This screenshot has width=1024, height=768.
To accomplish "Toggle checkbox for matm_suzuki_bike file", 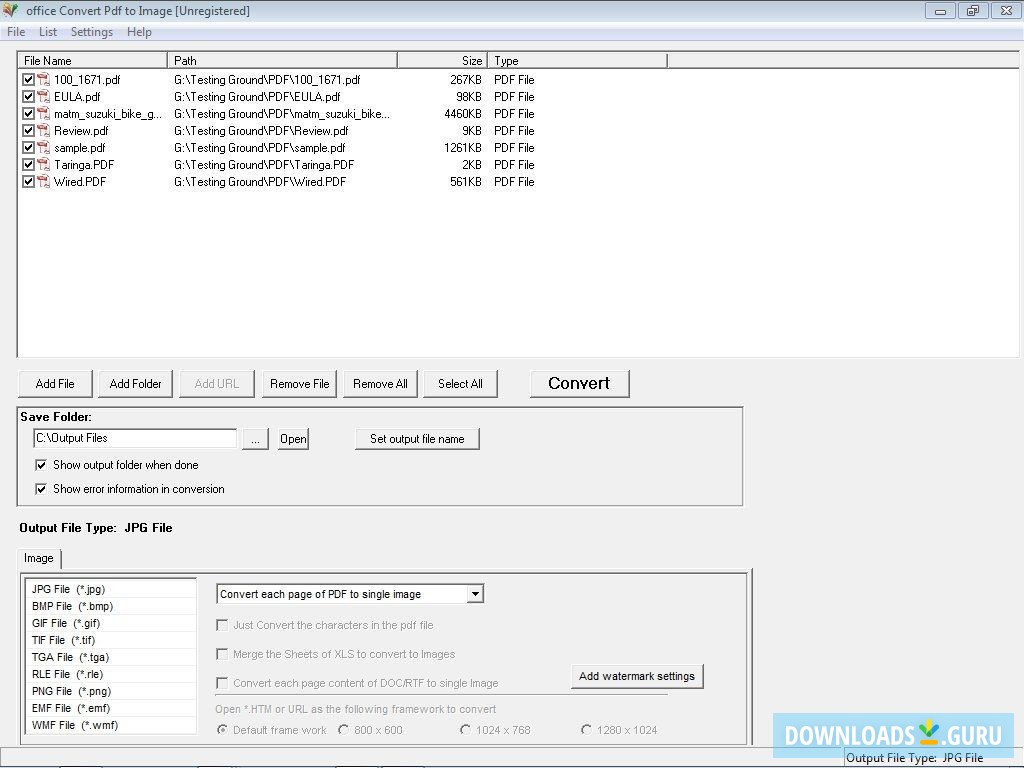I will click(28, 114).
